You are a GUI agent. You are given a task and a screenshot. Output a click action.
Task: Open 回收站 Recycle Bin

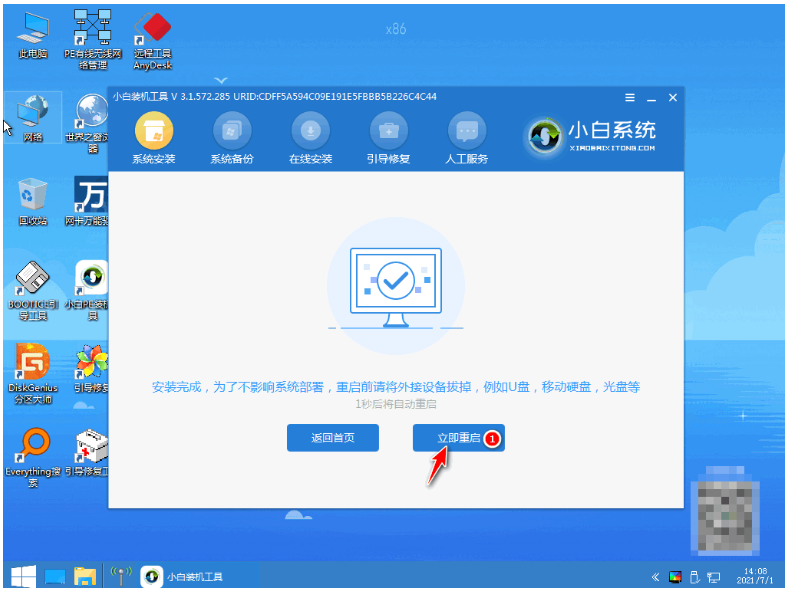(x=33, y=201)
